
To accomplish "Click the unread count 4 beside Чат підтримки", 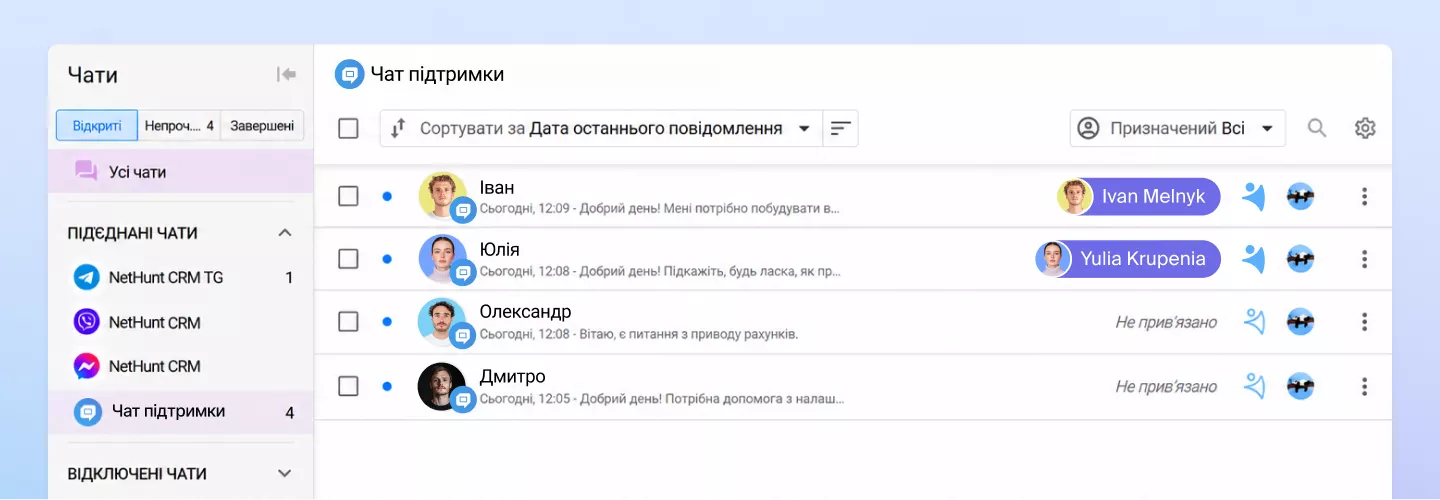I will (290, 412).
